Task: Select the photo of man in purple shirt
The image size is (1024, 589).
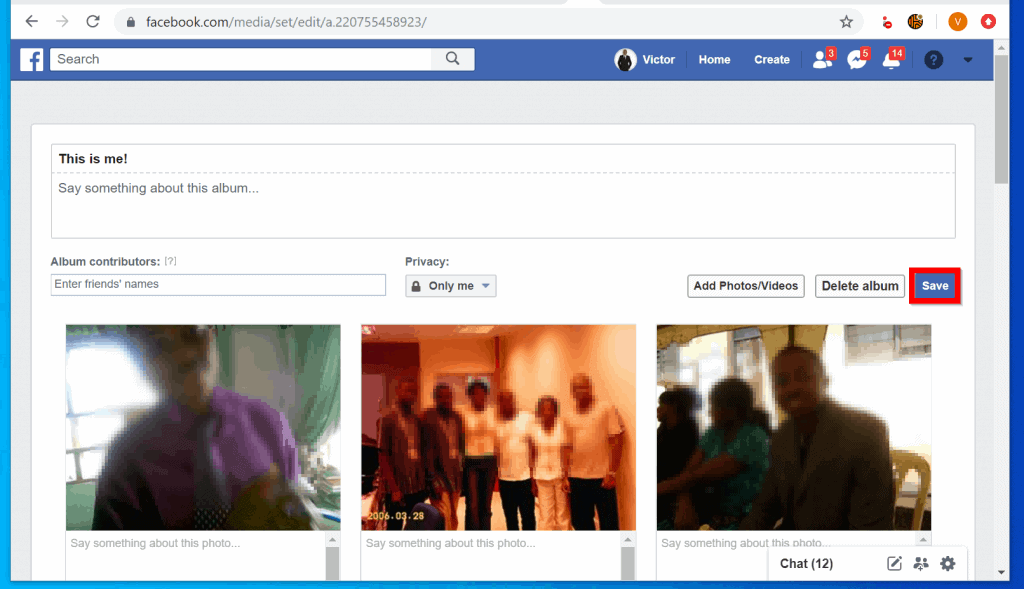Action: point(203,427)
